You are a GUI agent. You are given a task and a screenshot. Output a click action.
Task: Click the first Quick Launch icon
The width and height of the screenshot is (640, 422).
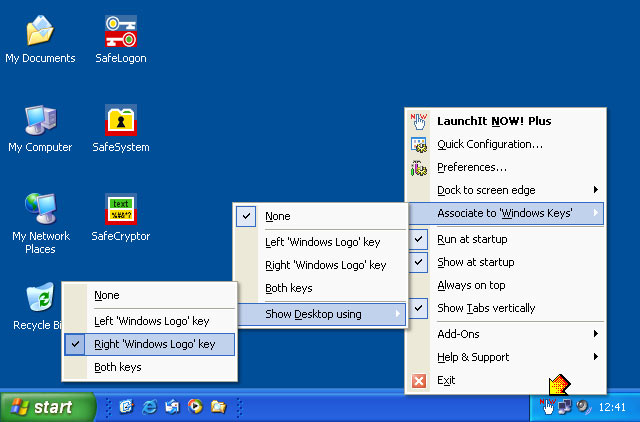click(x=127, y=406)
